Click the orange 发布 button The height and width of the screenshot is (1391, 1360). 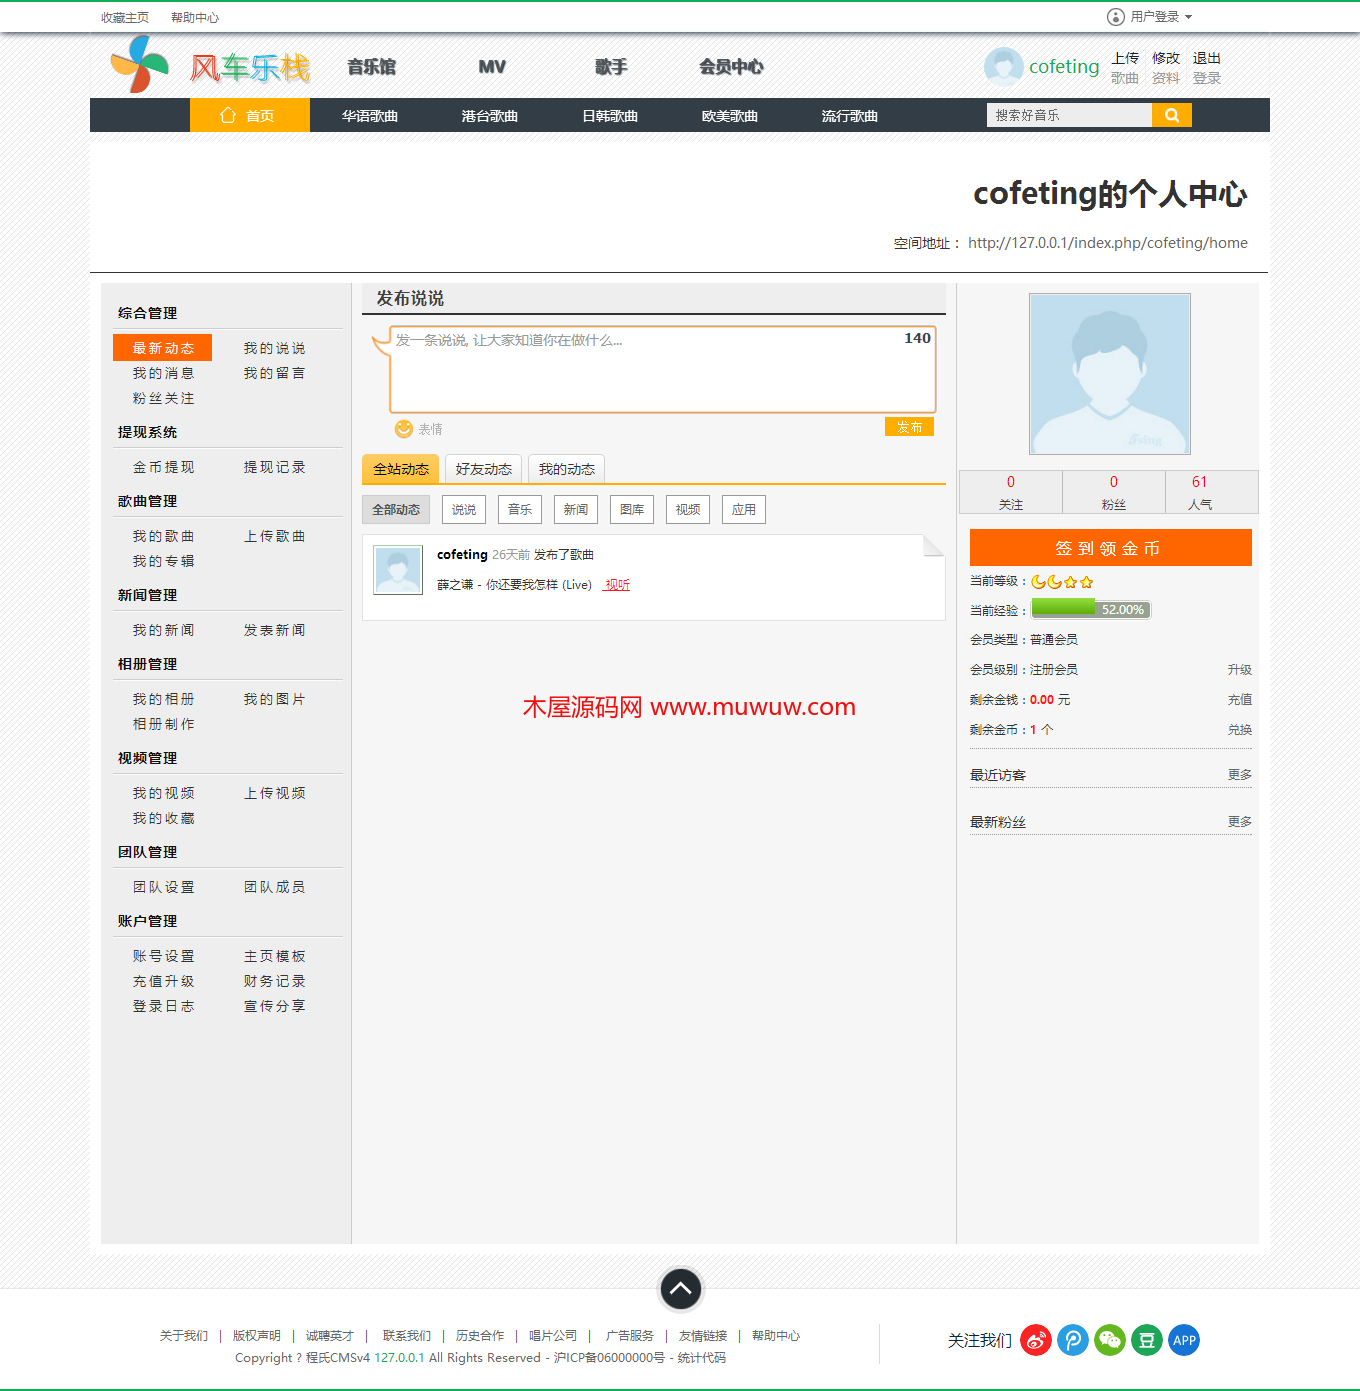tap(909, 427)
